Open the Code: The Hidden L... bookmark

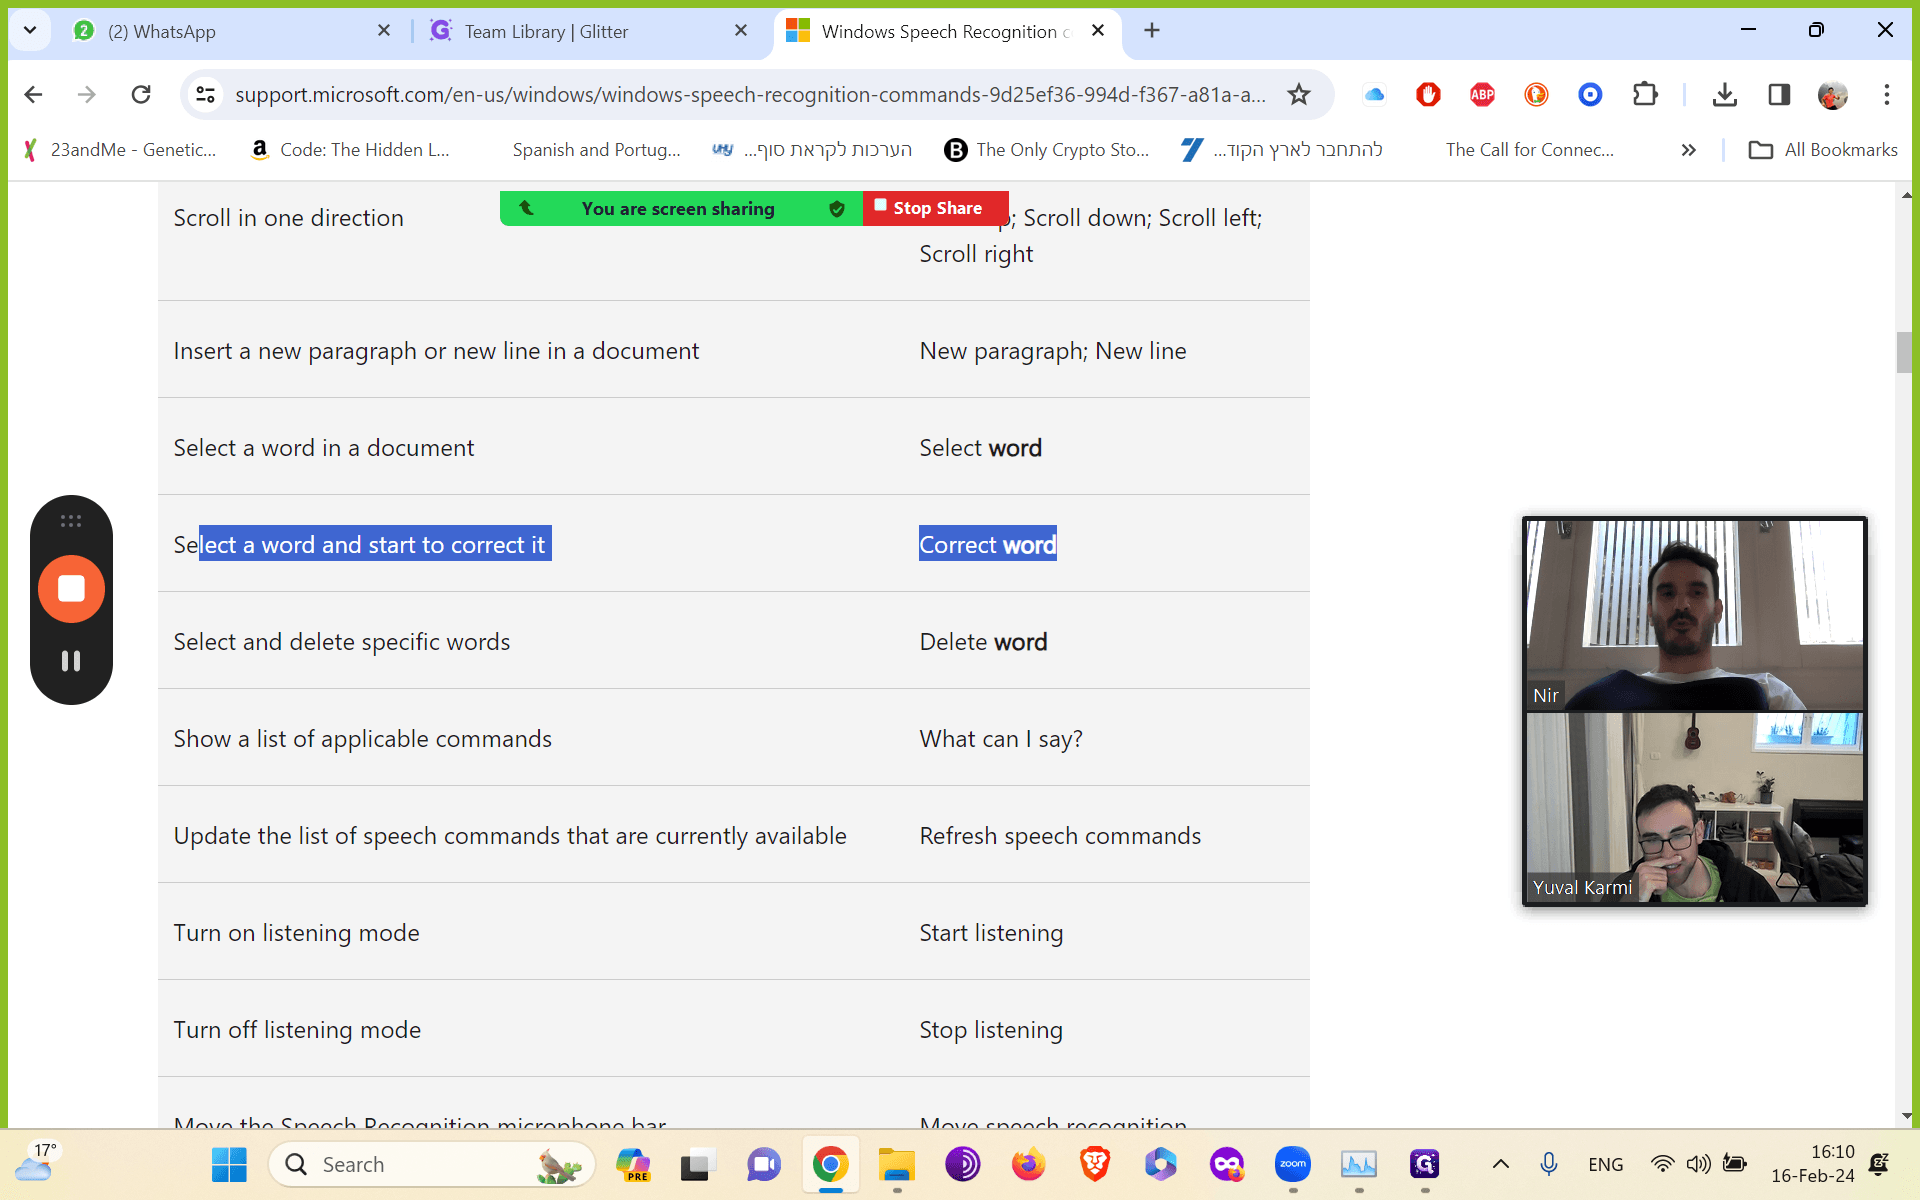[x=351, y=150]
